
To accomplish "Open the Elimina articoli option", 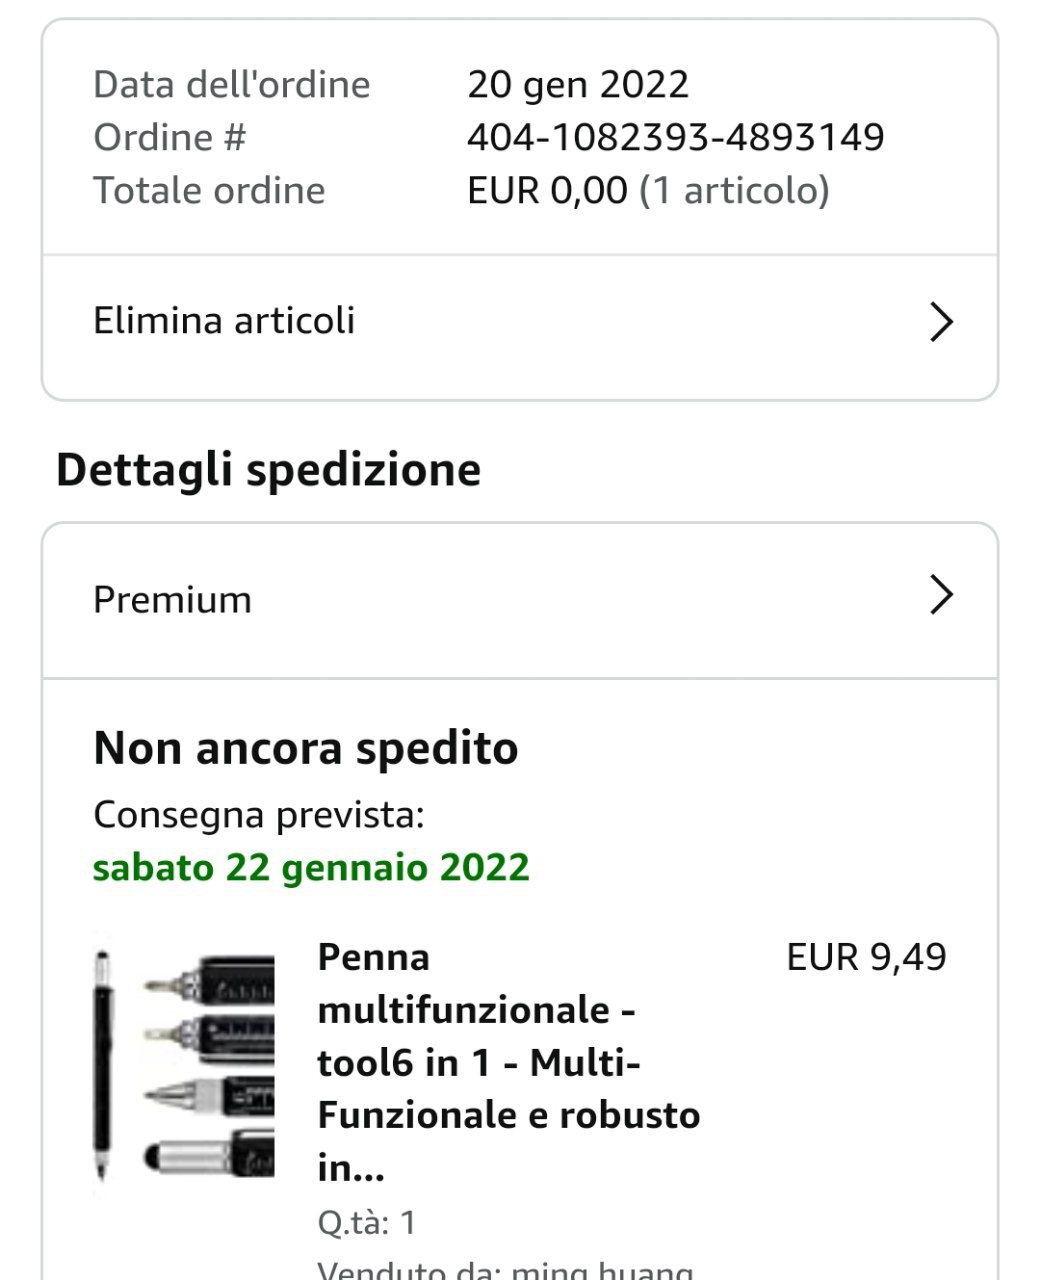I will [x=224, y=321].
